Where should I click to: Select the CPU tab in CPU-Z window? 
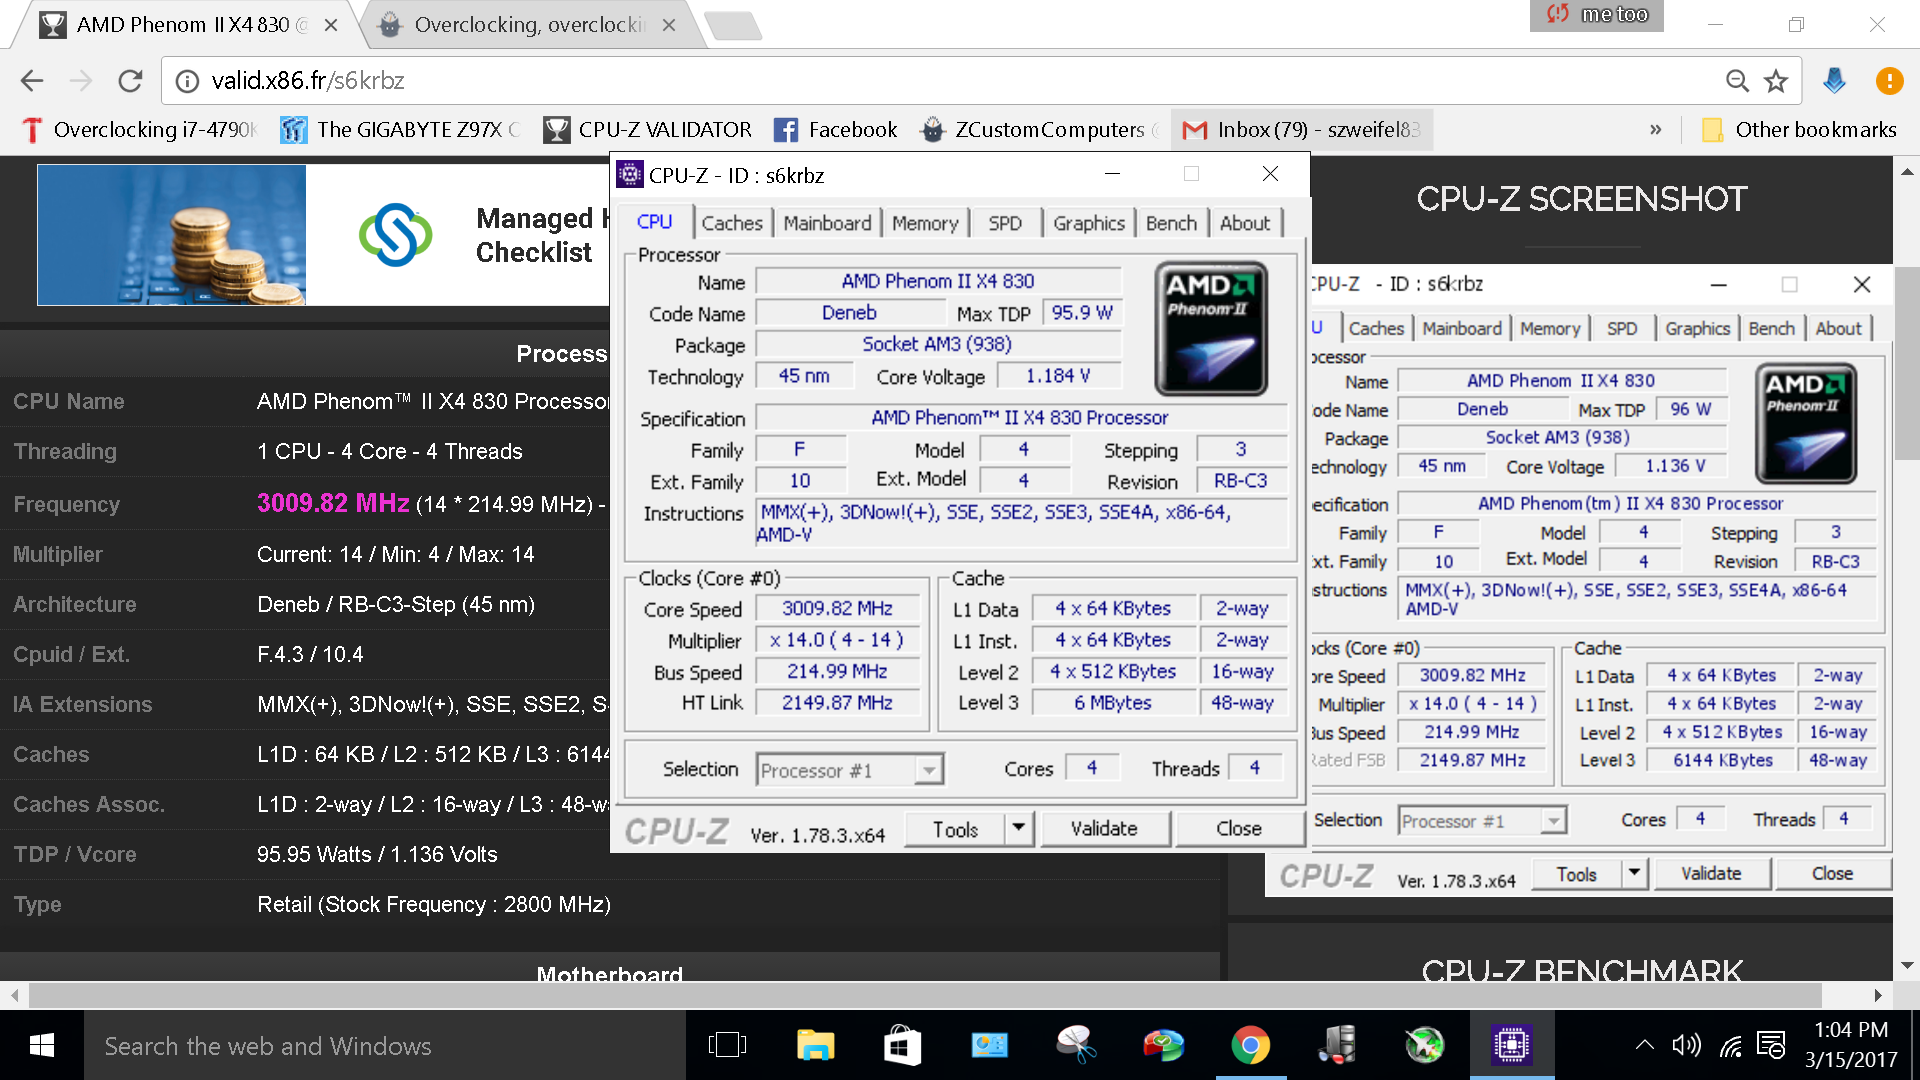(655, 222)
